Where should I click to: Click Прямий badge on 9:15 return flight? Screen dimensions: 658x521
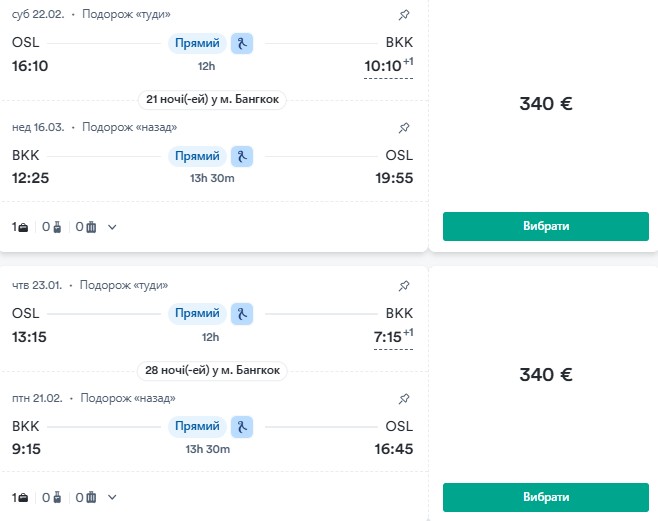197,427
